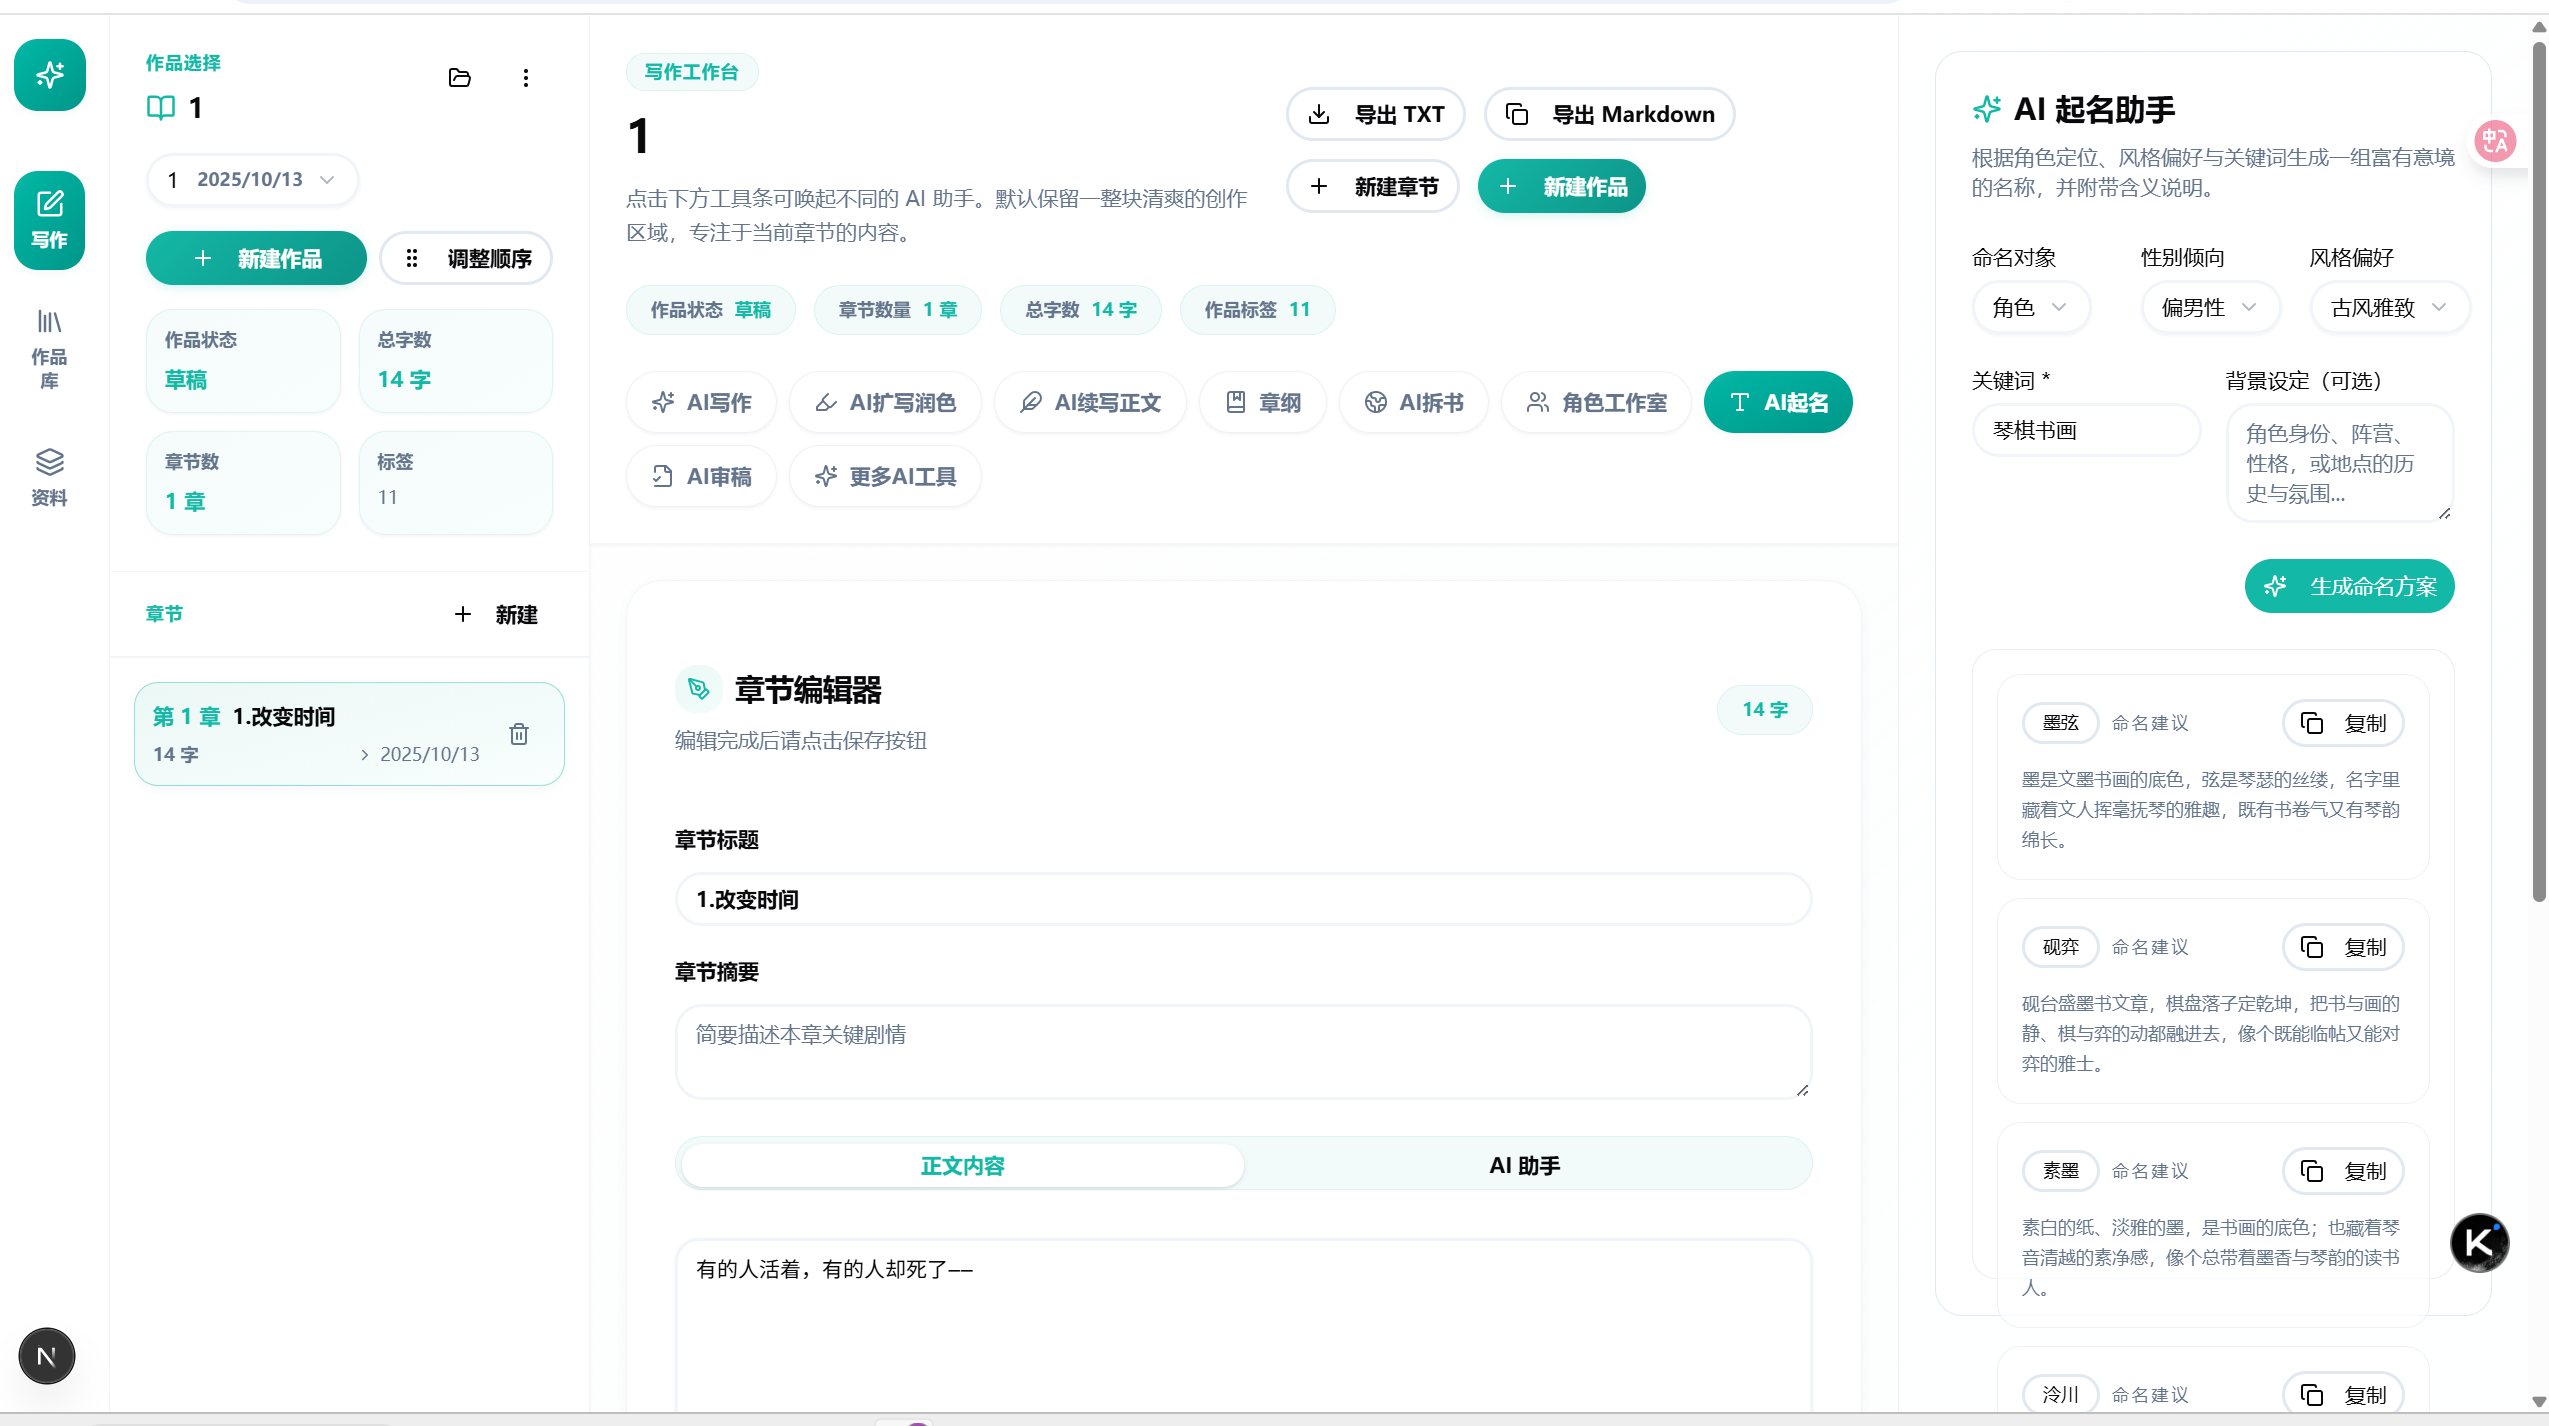2549x1426 pixels.
Task: Click the sparkle logo icon at the top left
Action: [x=49, y=75]
